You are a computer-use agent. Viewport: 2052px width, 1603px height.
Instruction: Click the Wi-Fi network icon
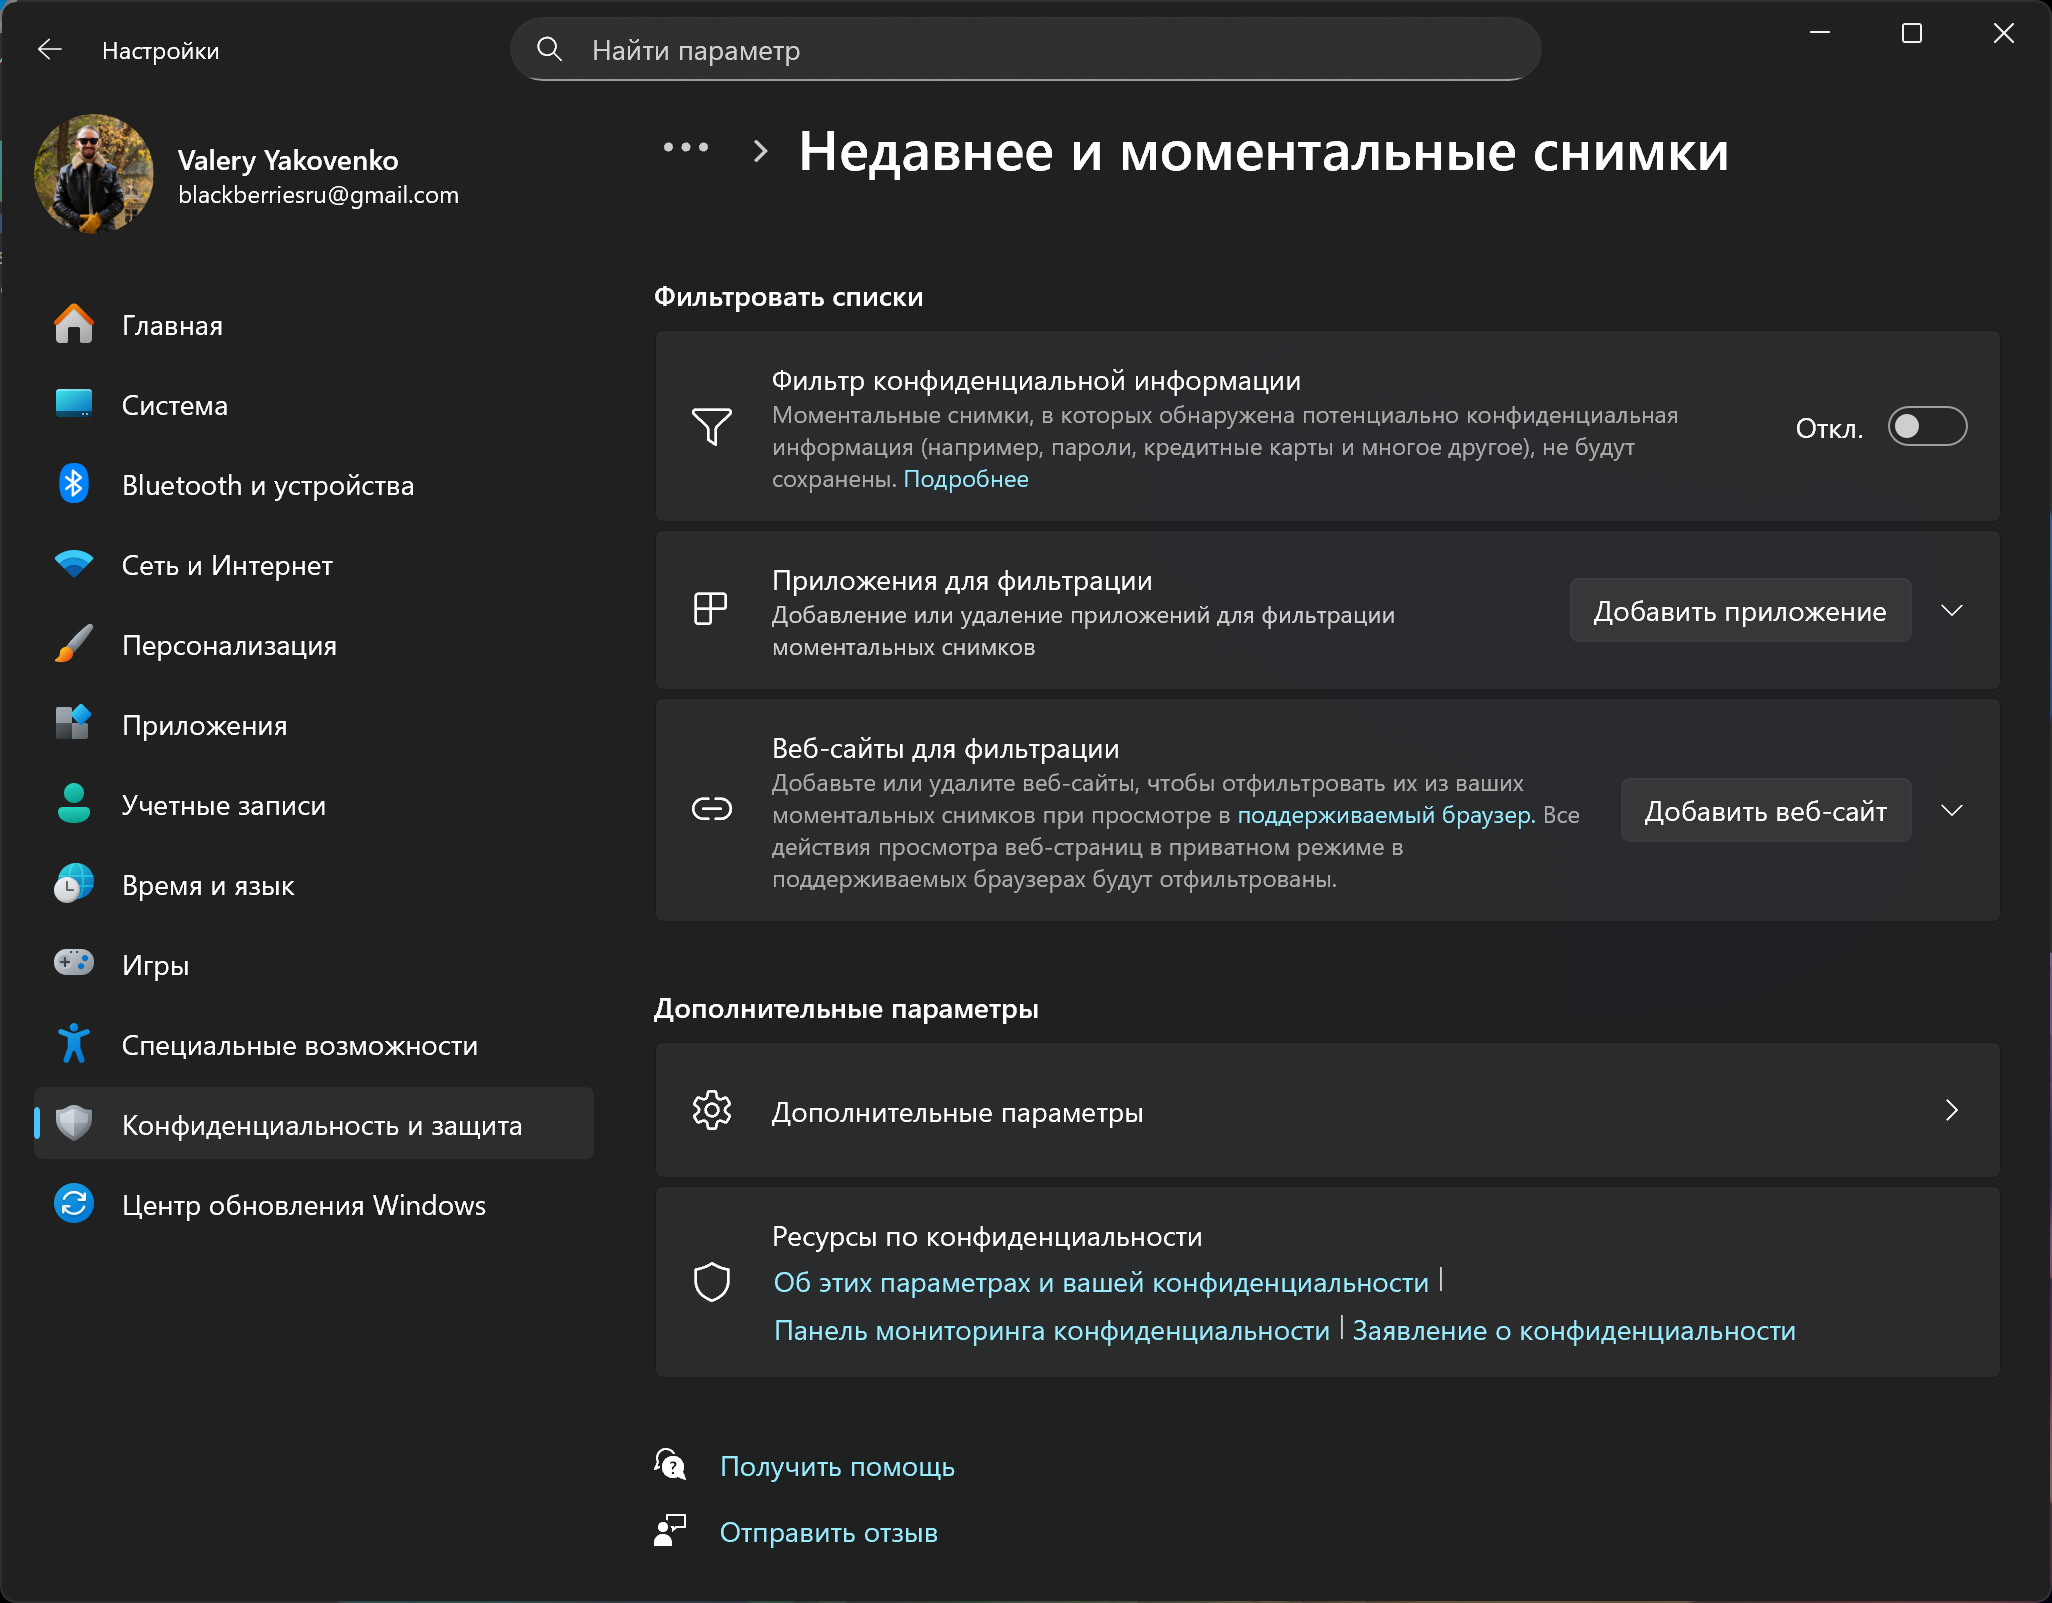coord(73,565)
